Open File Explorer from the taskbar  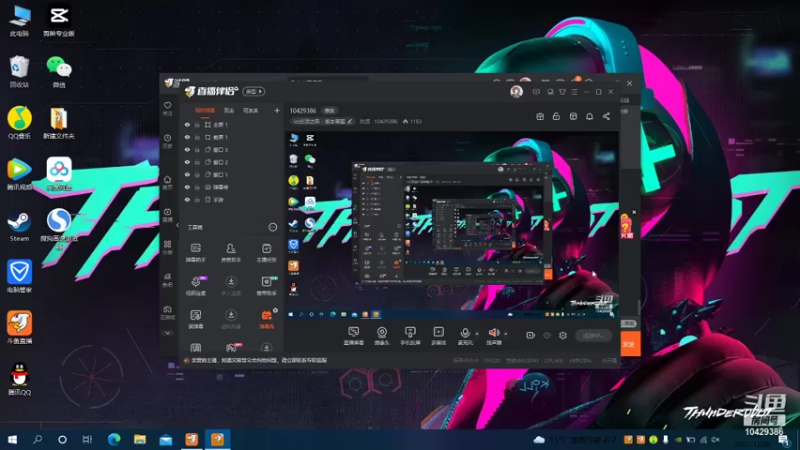tap(140, 439)
